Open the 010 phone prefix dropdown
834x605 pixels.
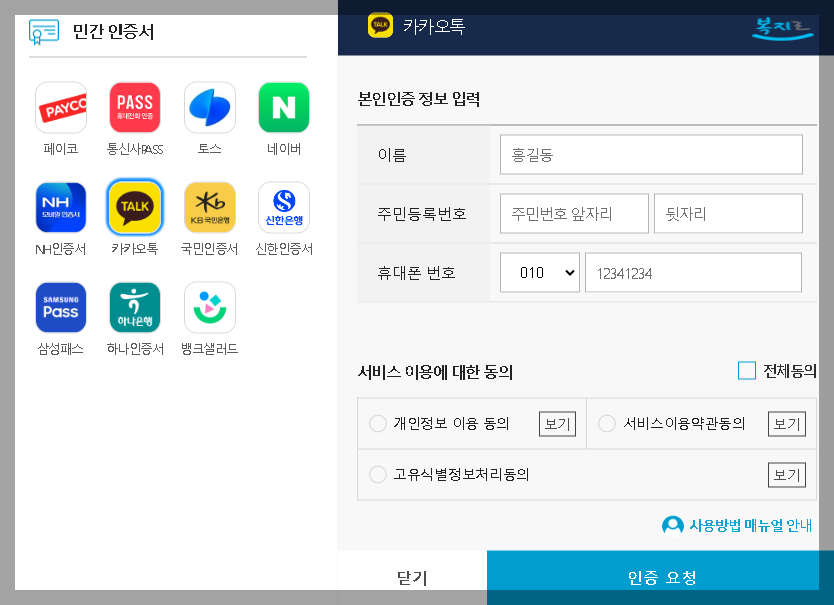[x=540, y=272]
